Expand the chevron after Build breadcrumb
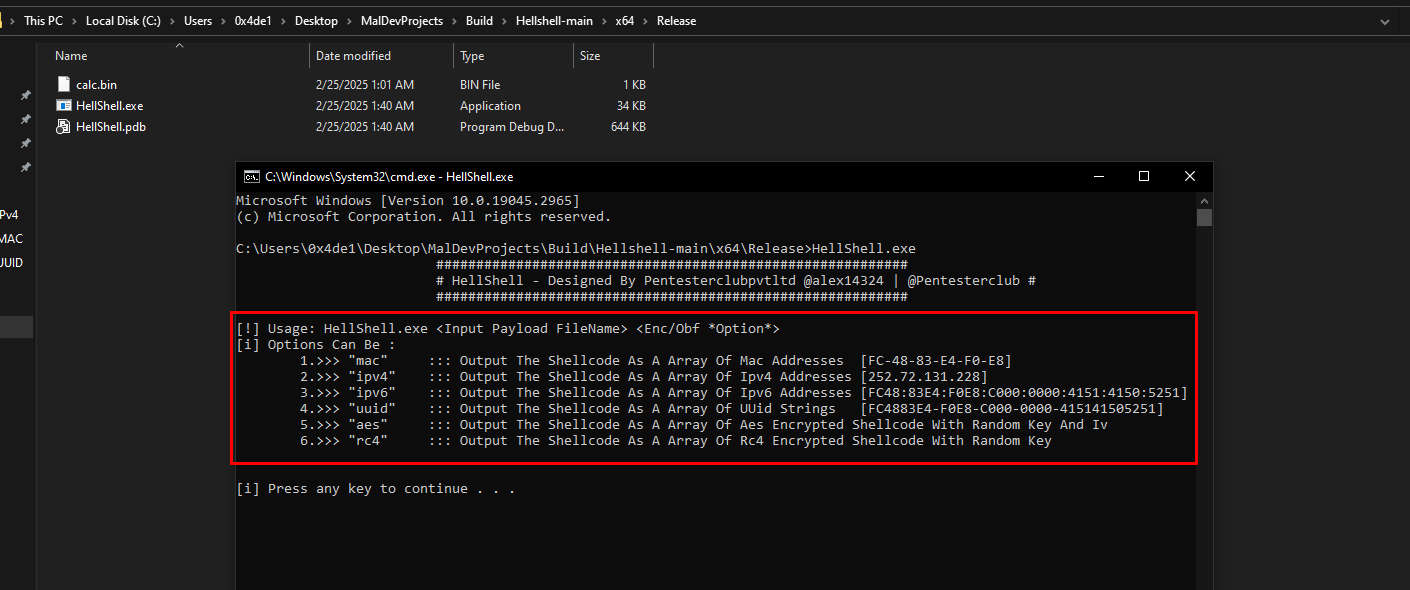The width and height of the screenshot is (1410, 590). (x=506, y=21)
